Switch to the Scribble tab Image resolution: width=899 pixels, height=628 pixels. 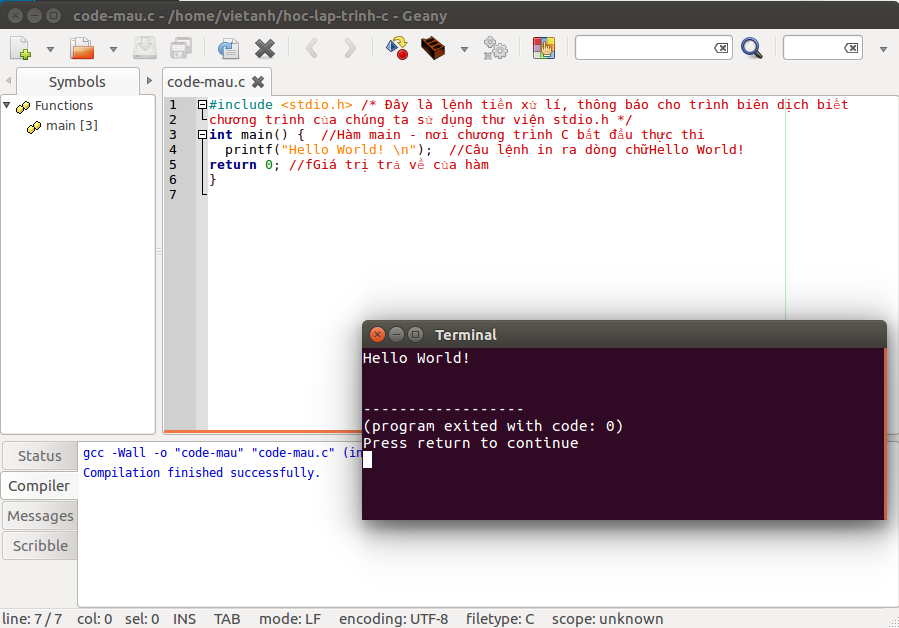click(x=40, y=546)
